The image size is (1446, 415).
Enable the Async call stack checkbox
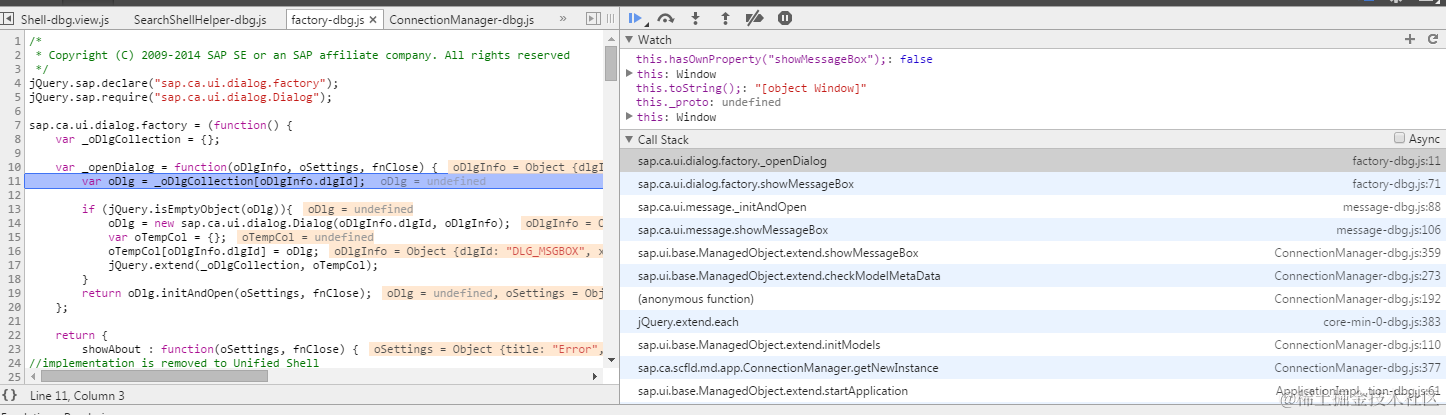1400,139
